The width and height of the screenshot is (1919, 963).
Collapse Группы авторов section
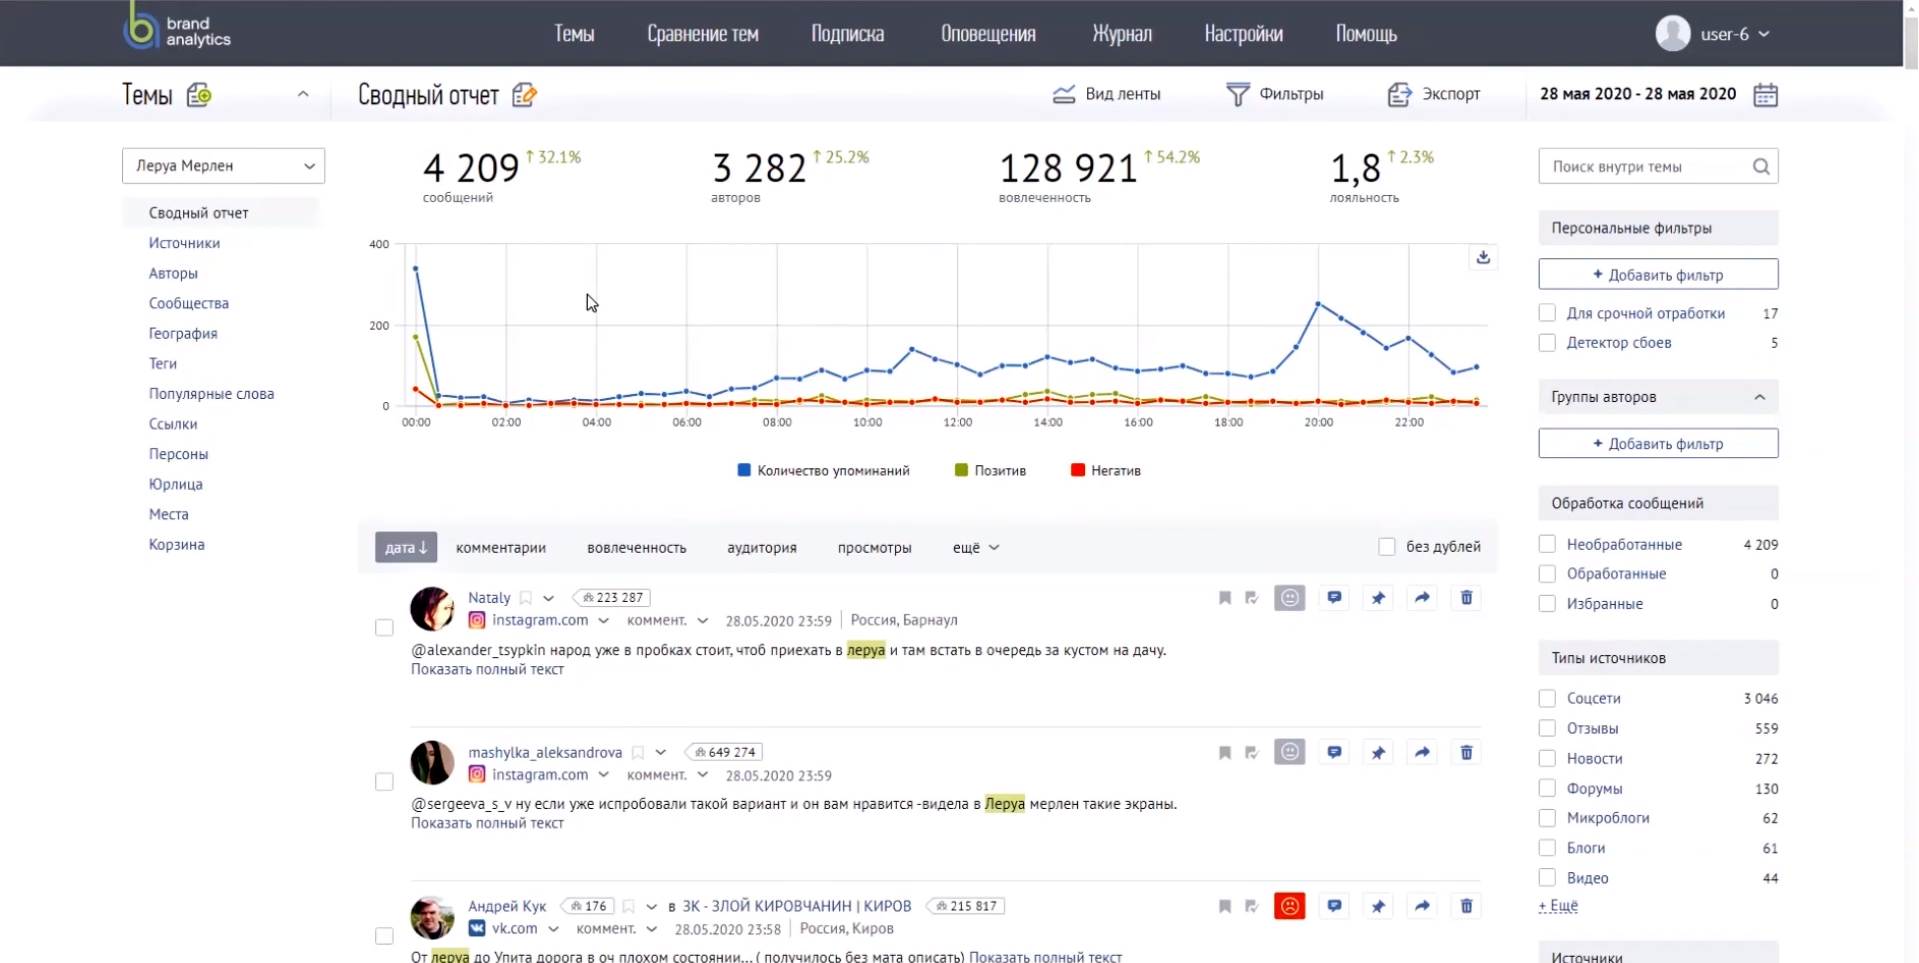(1759, 397)
